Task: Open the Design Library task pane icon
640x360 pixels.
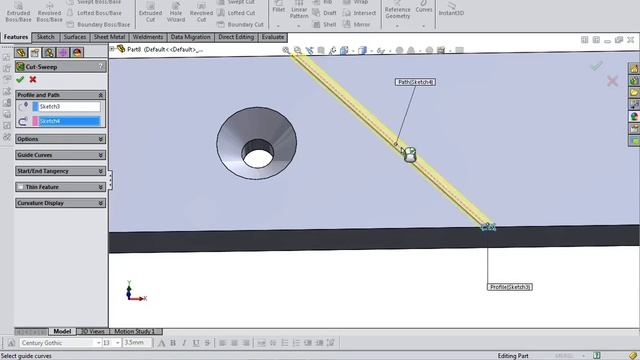Action: click(634, 81)
